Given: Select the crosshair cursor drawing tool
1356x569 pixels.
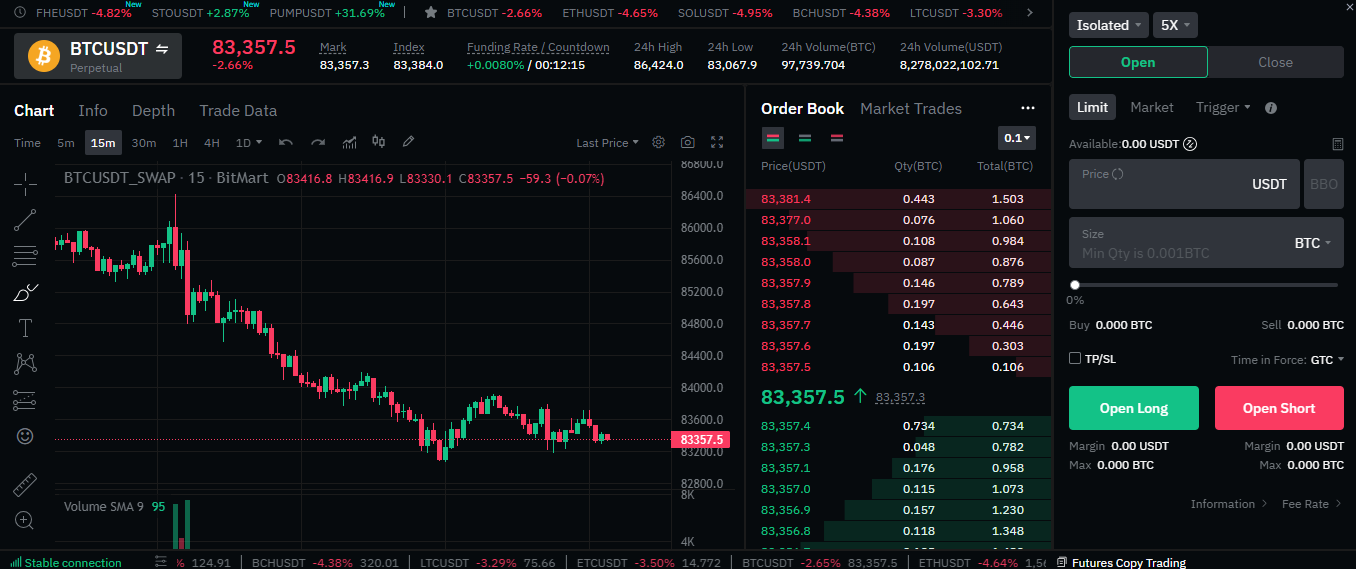Looking at the screenshot, I should (25, 182).
